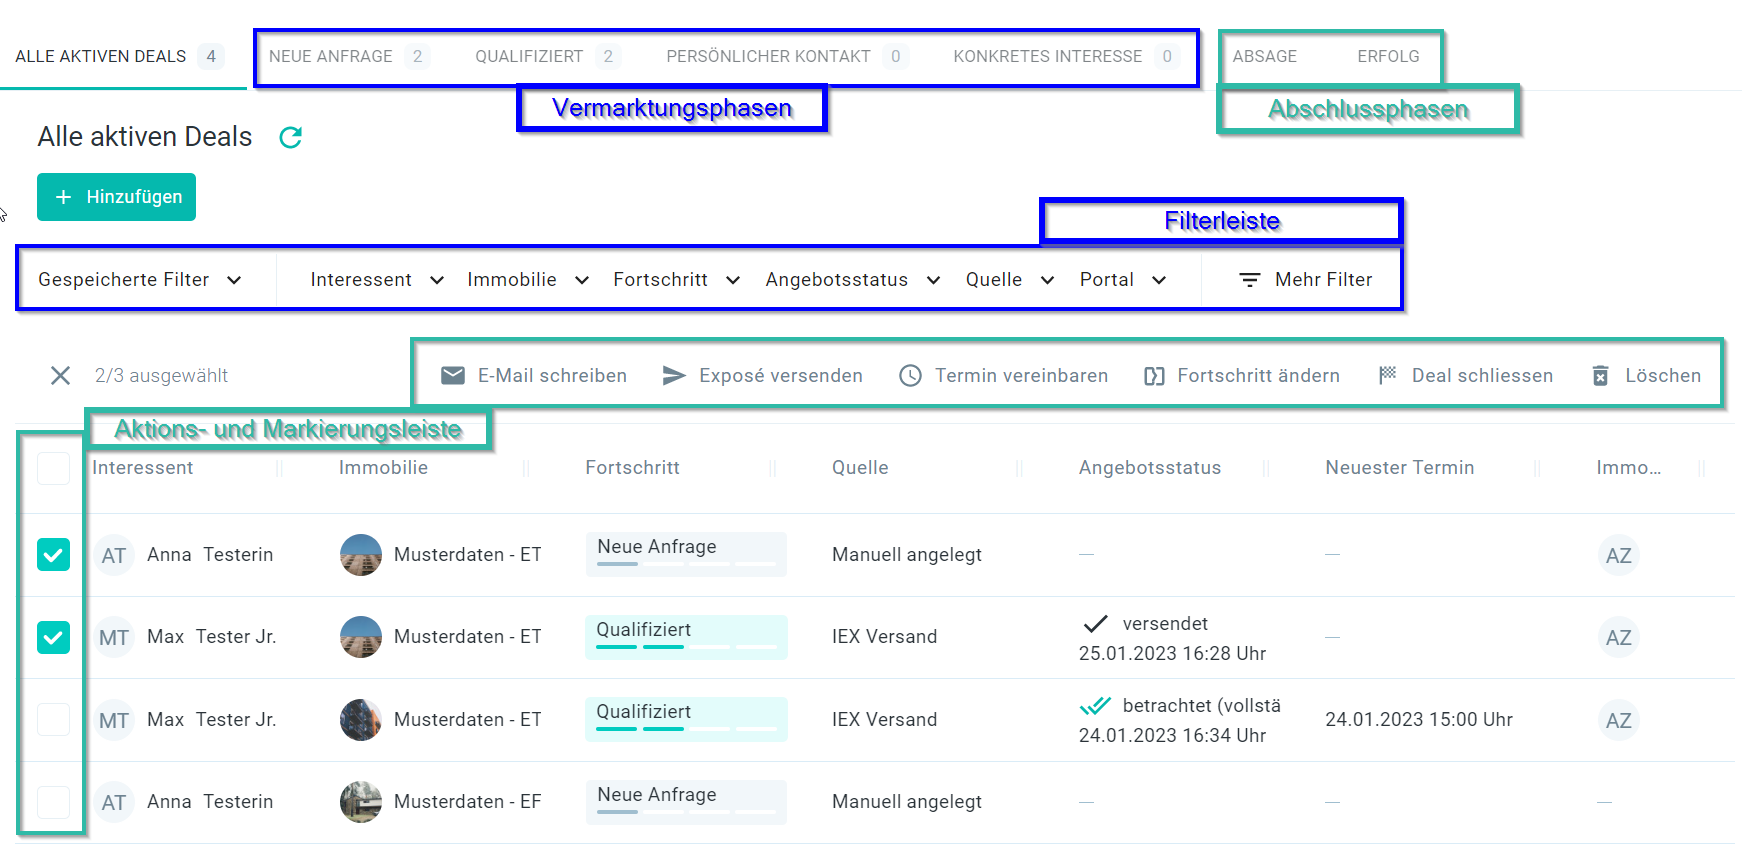Uncheck the first Anna Testerin row checkbox
The width and height of the screenshot is (1742, 845).
click(54, 555)
